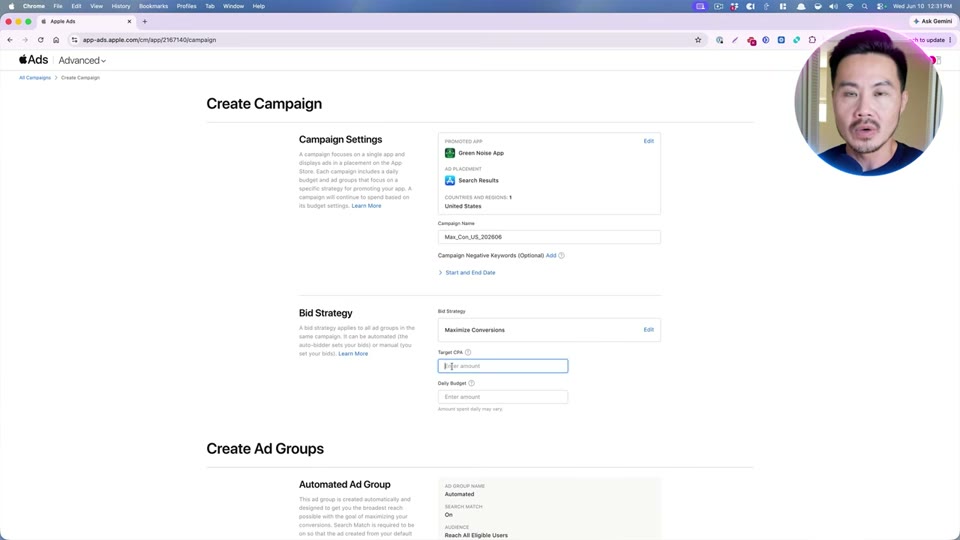Open the Advanced mode dropdown
The image size is (960, 540).
[x=82, y=61]
